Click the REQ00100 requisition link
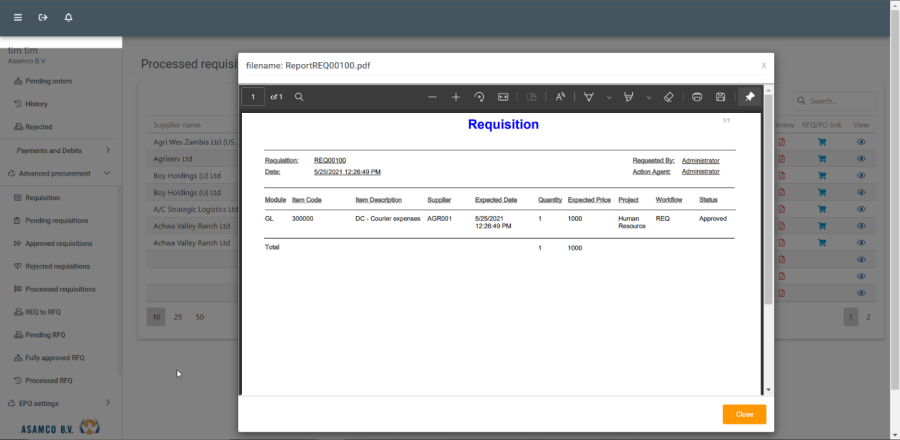 coord(330,160)
